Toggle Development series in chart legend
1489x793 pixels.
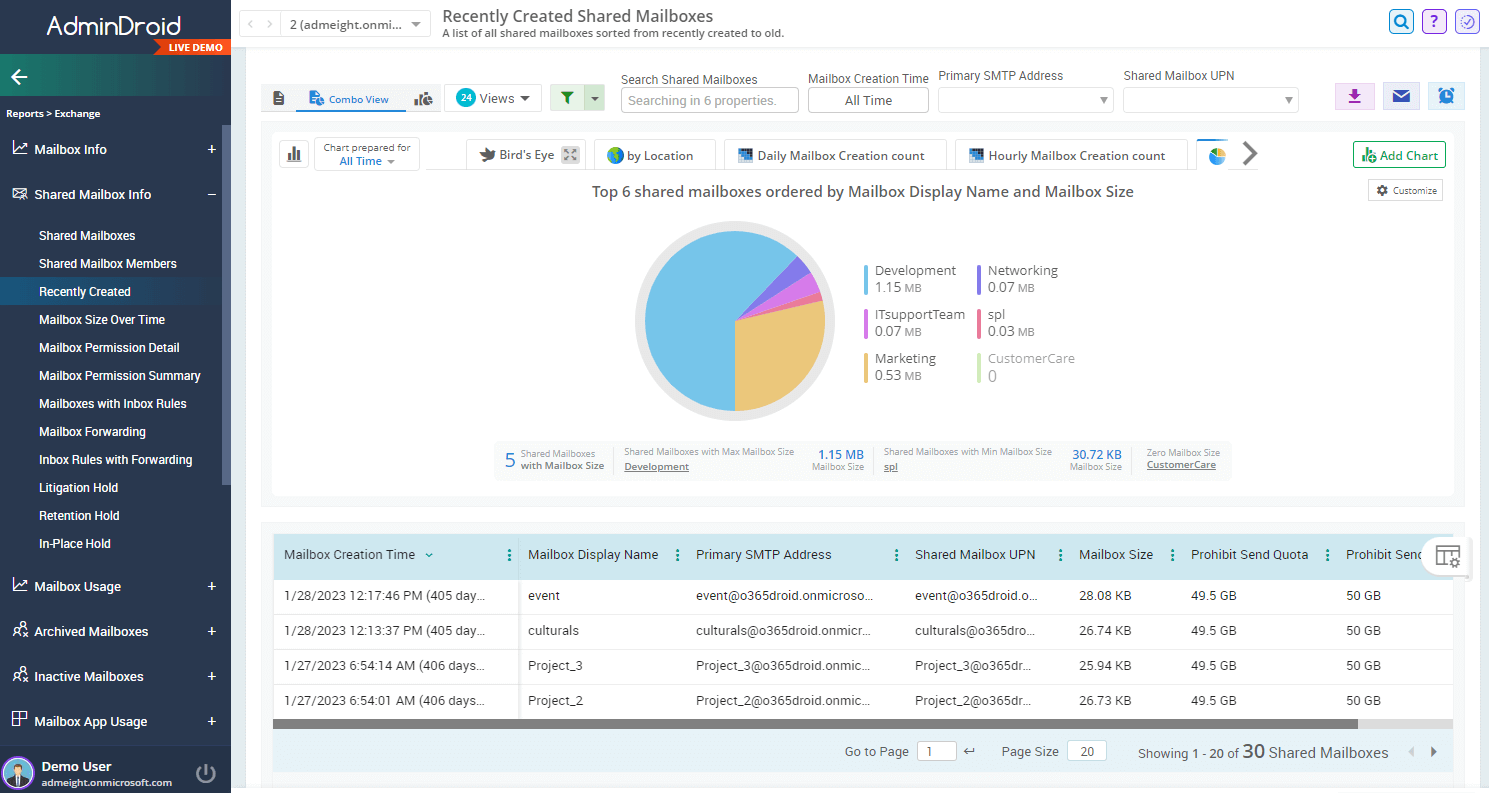click(x=914, y=270)
